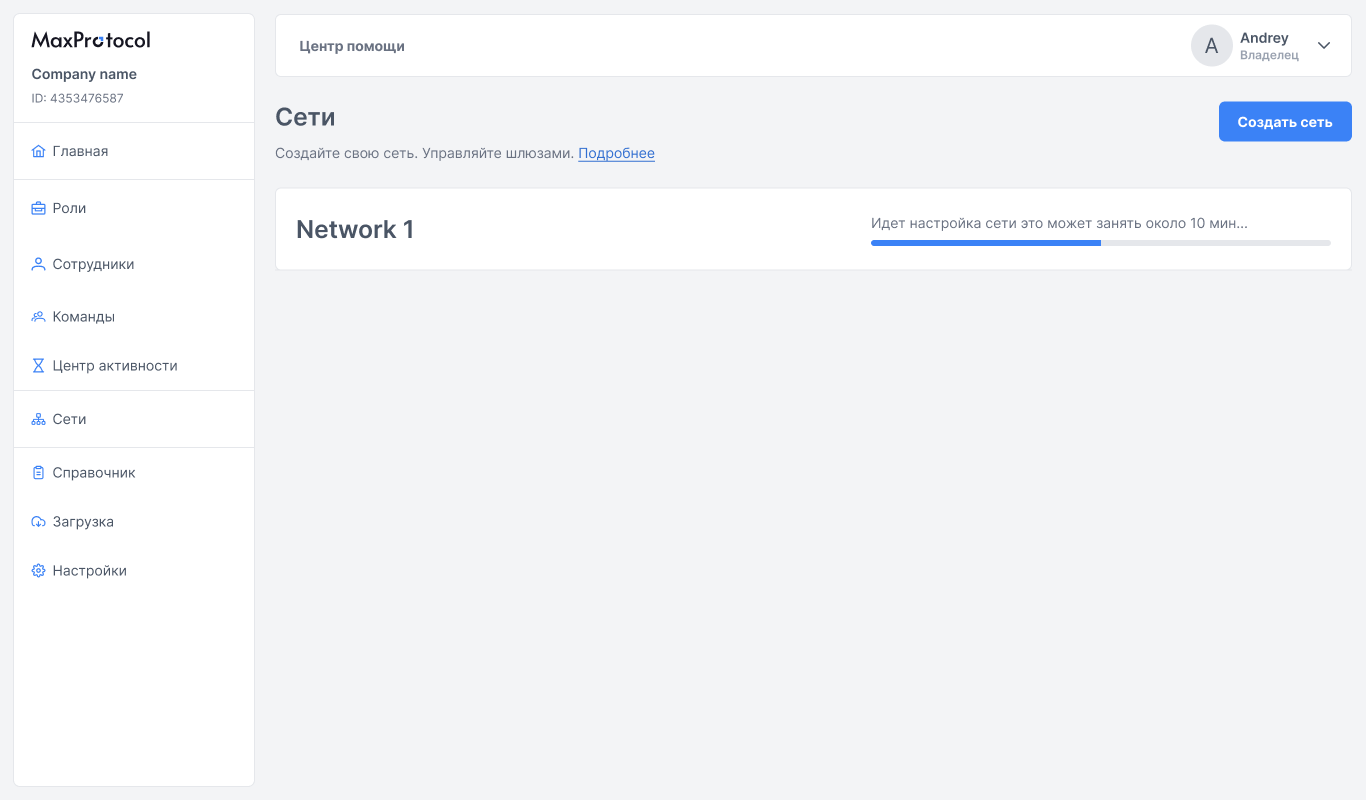Click the clipboard icon beside Справочник
The height and width of the screenshot is (800, 1366).
tap(38, 473)
